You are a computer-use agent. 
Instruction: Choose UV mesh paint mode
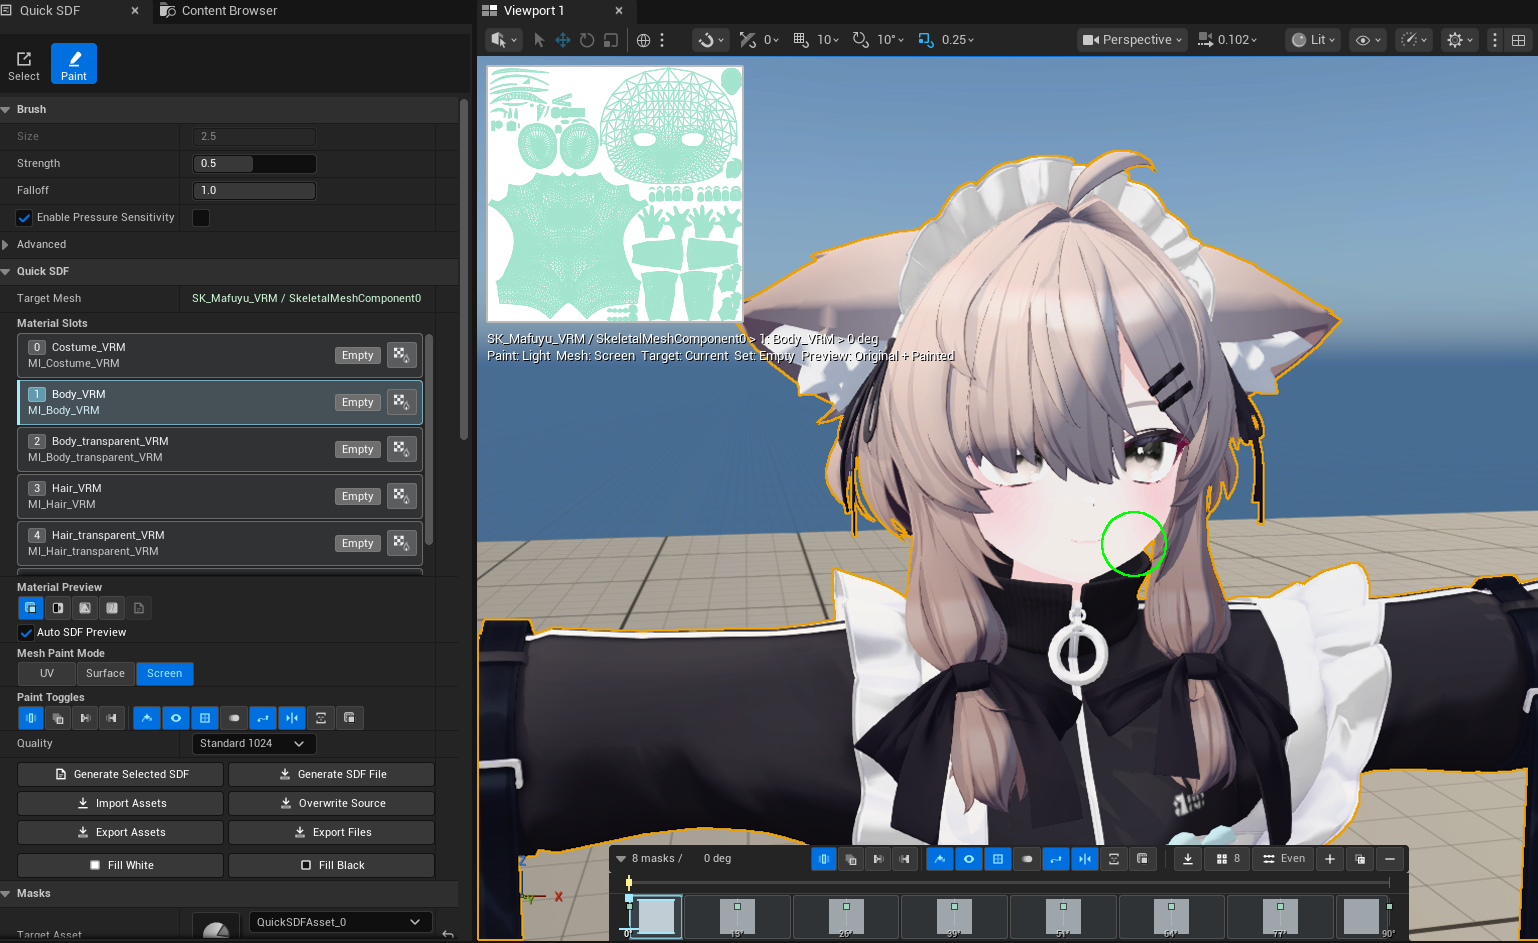(47, 674)
